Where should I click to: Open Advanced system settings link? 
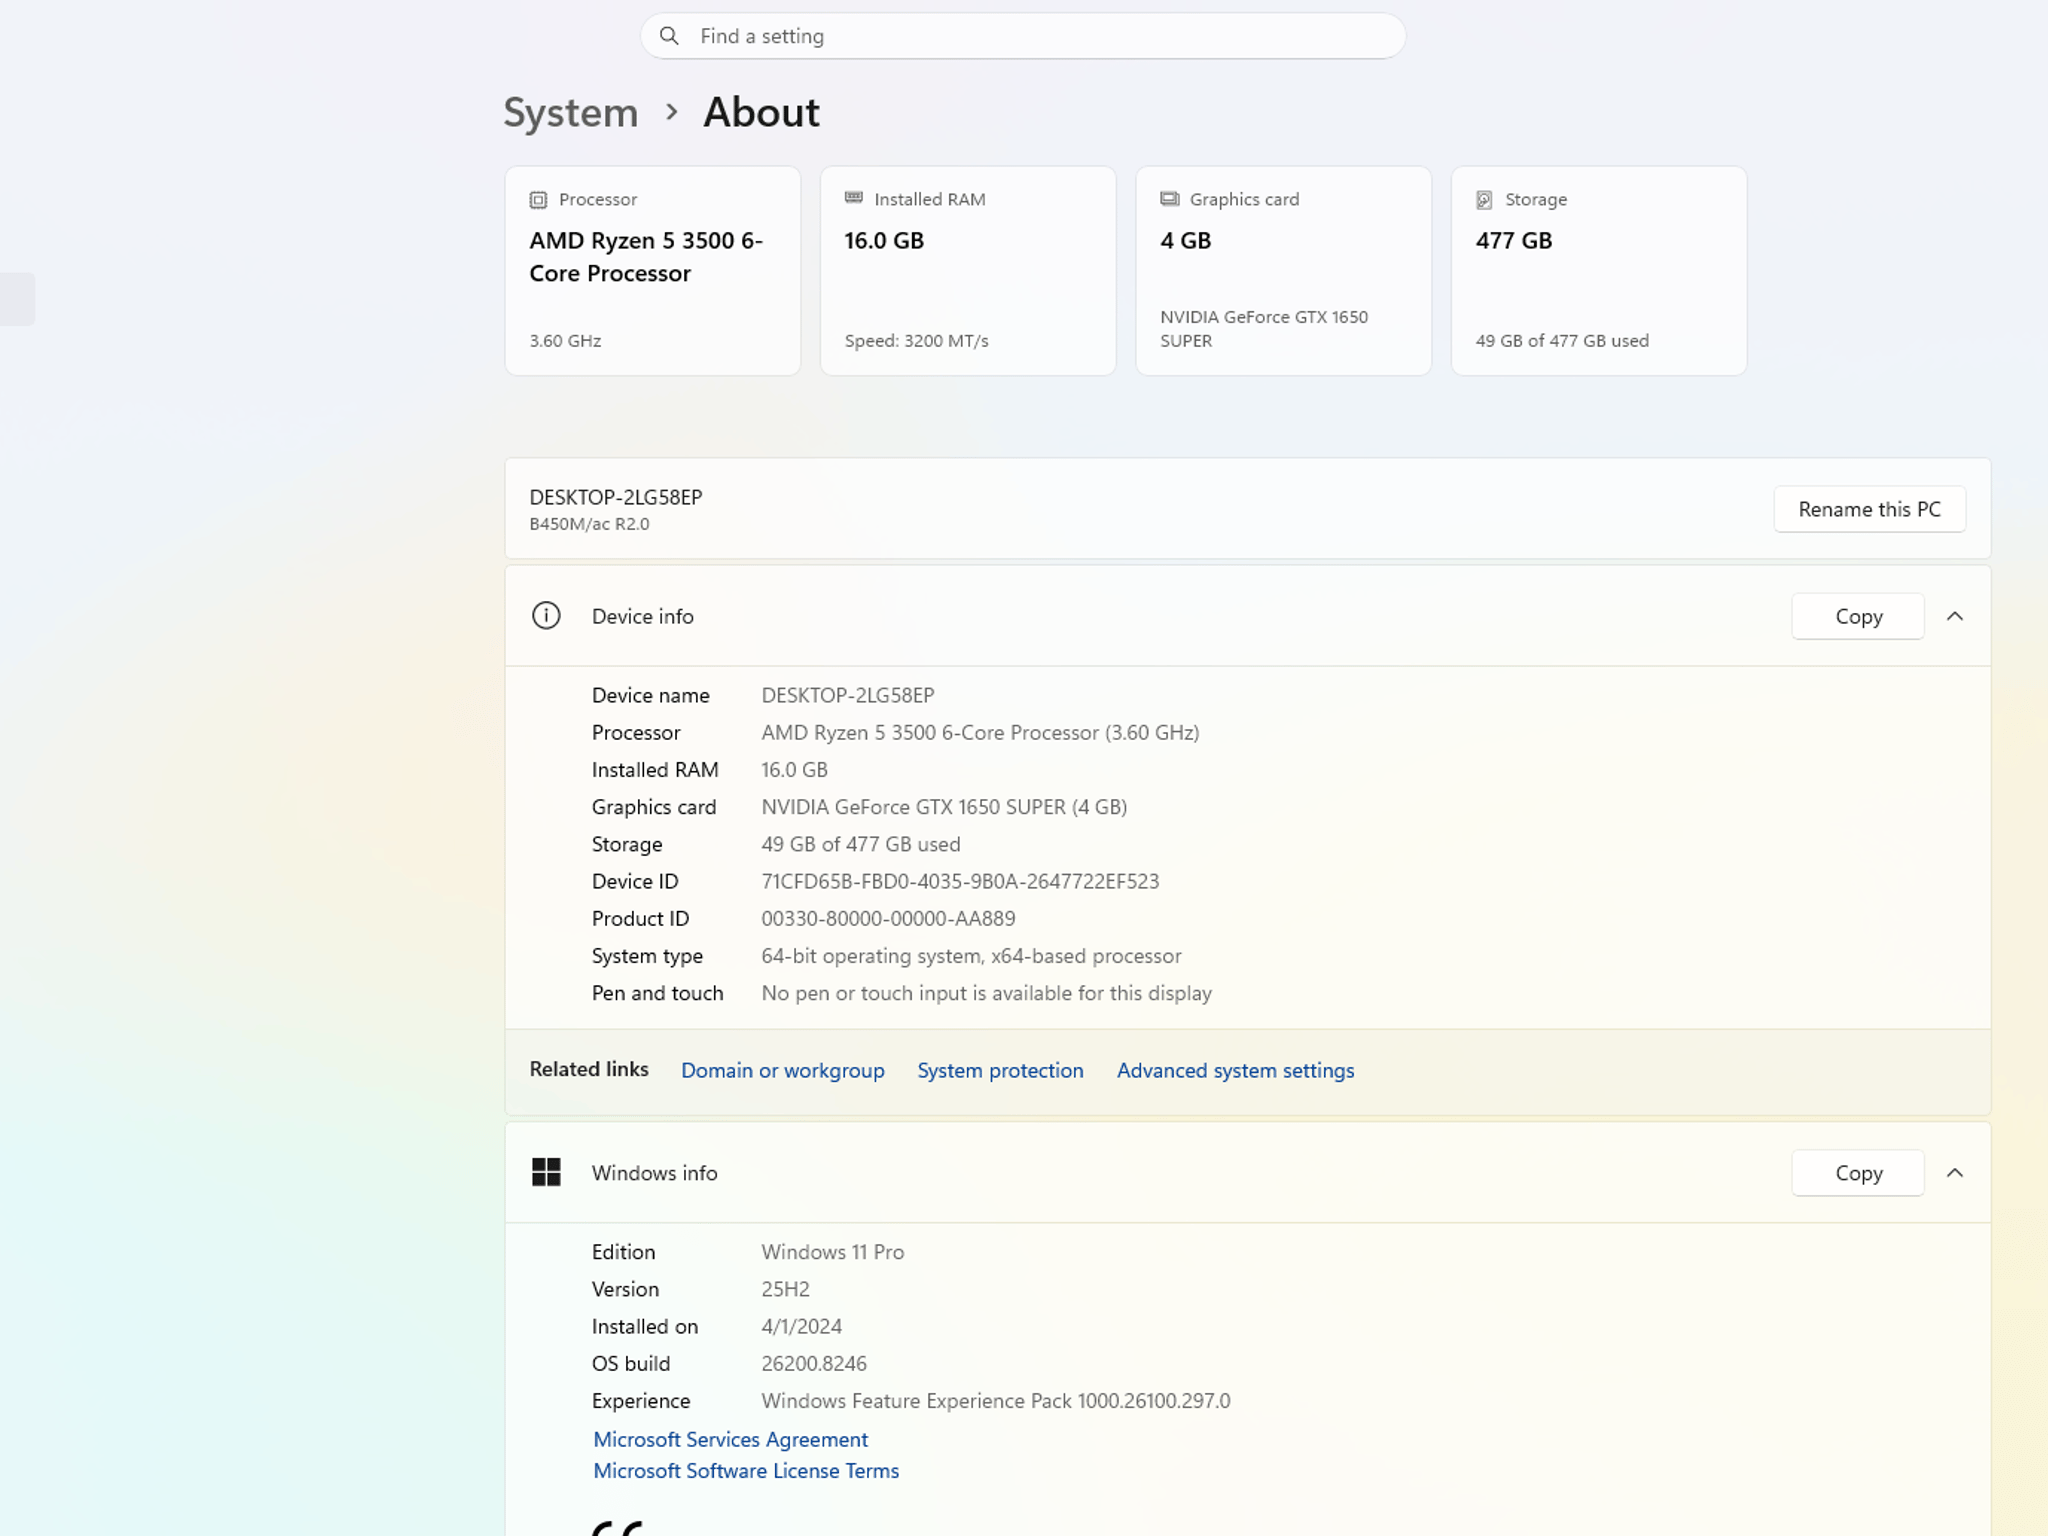(x=1235, y=1070)
